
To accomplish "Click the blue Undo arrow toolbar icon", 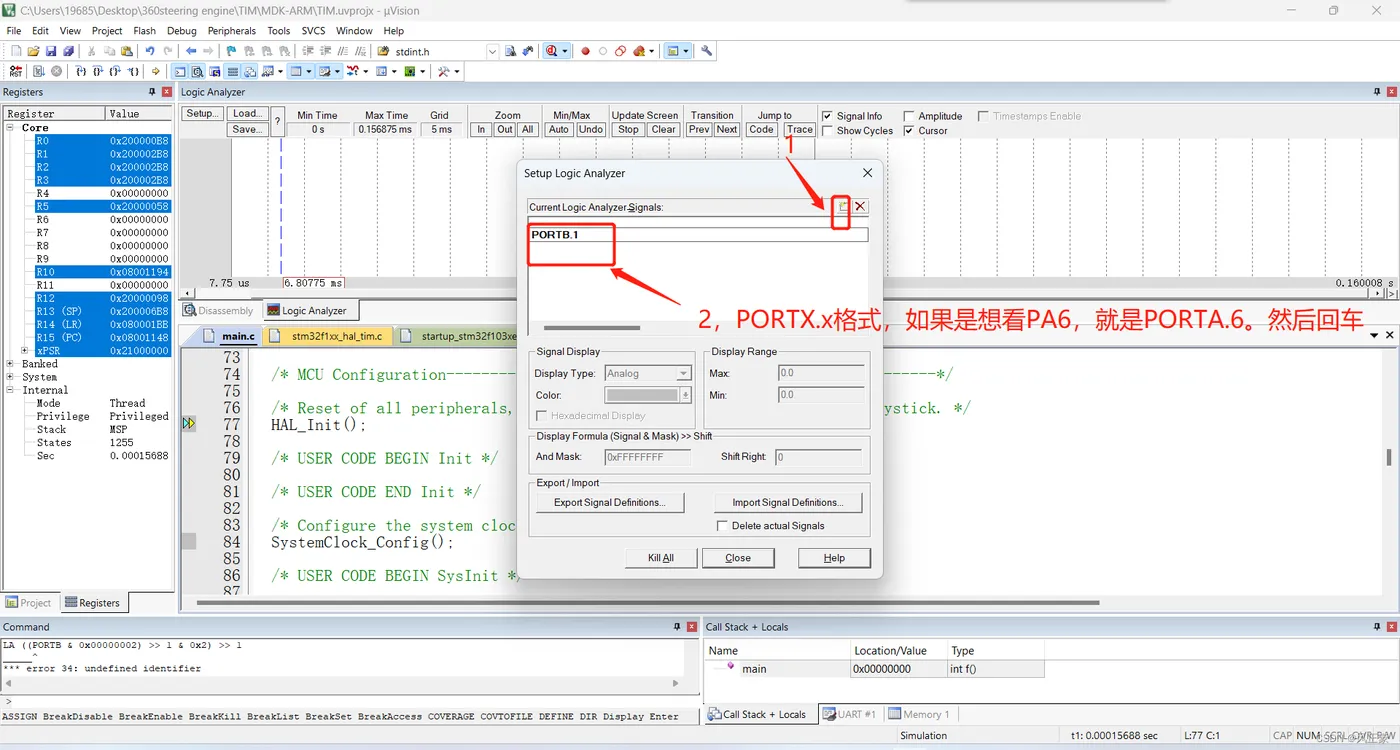I will (150, 51).
